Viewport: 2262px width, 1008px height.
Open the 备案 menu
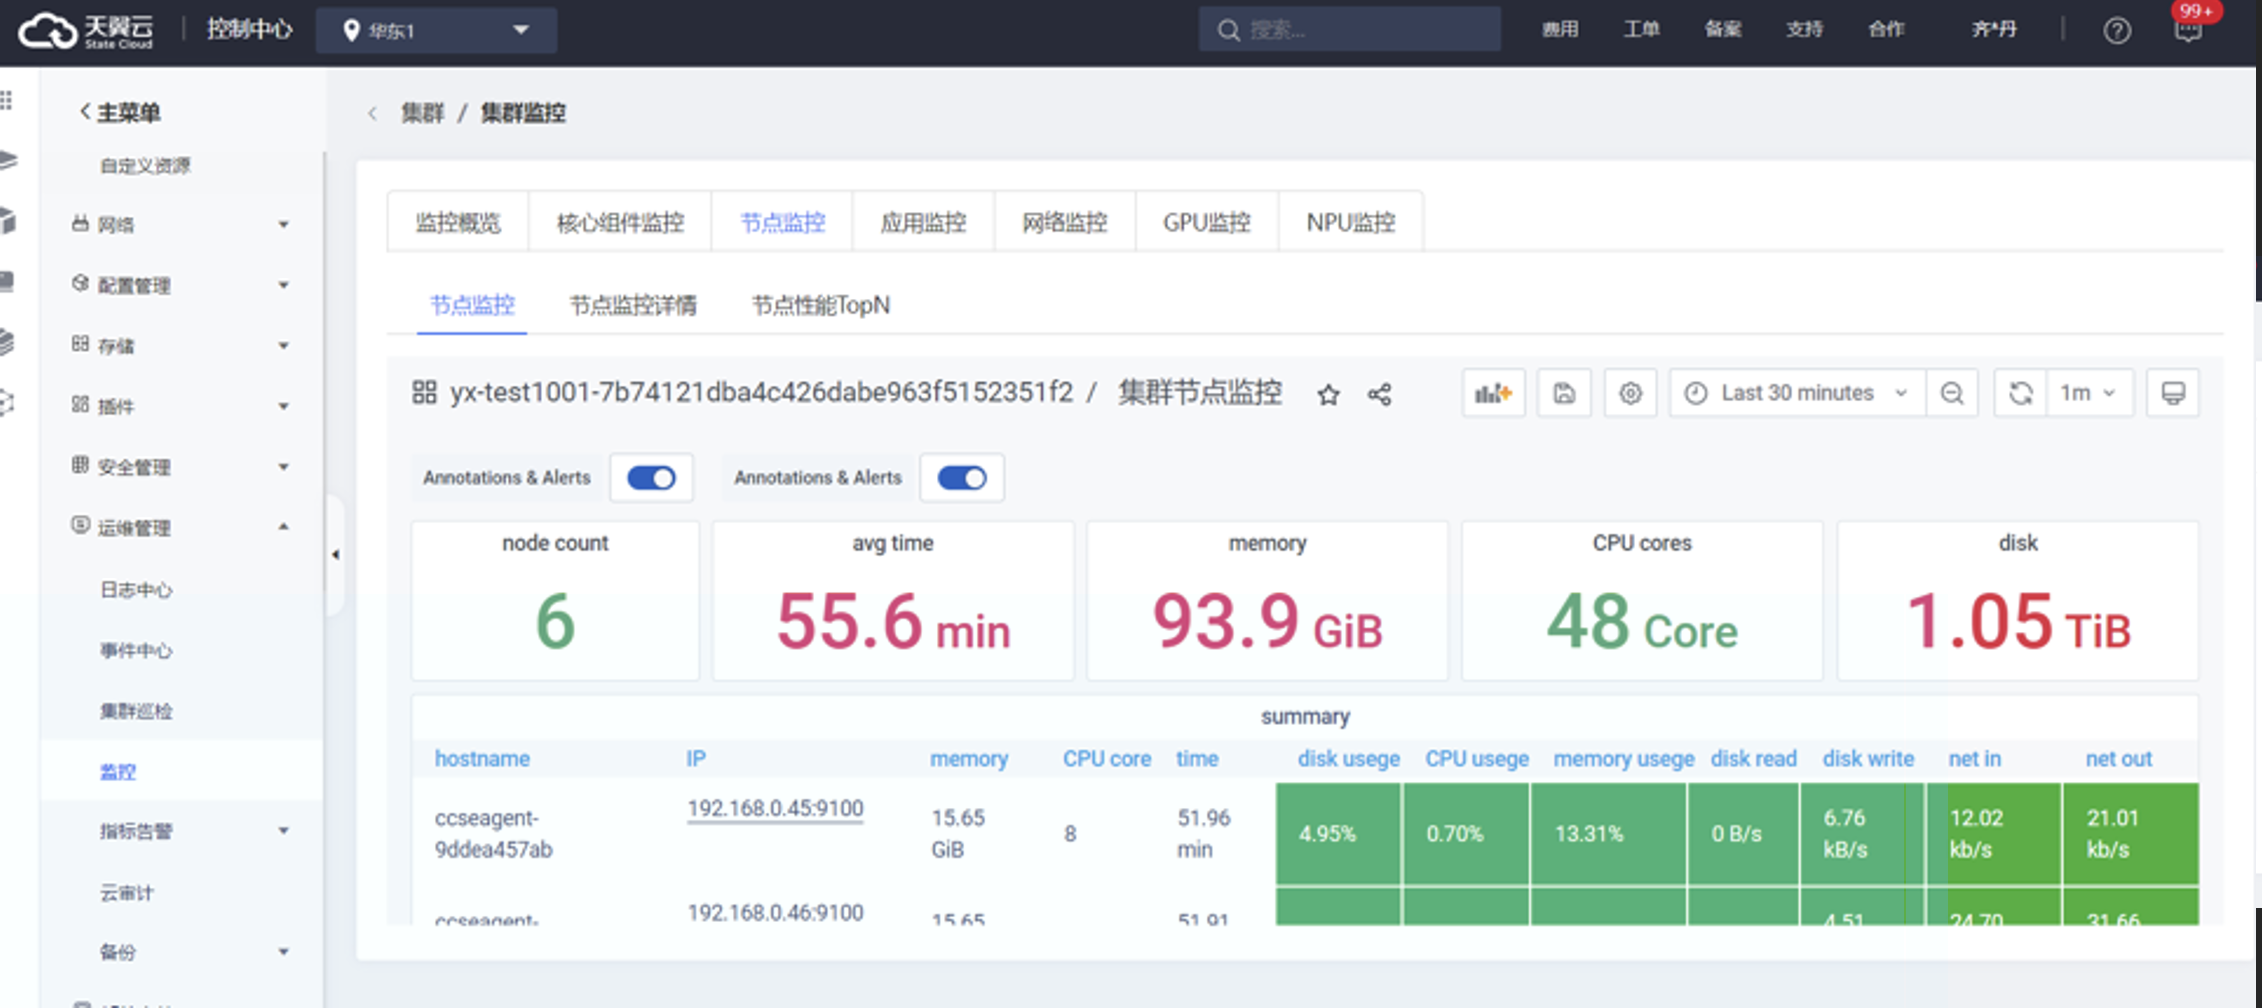point(1723,30)
